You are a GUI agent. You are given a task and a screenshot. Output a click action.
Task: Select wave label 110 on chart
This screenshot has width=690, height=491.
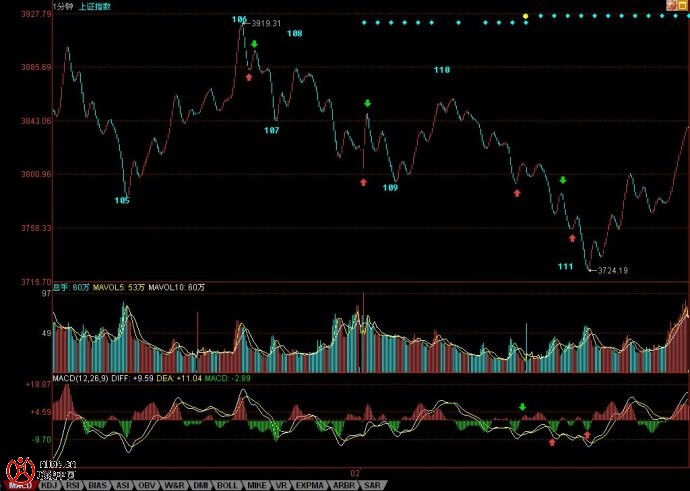point(442,70)
